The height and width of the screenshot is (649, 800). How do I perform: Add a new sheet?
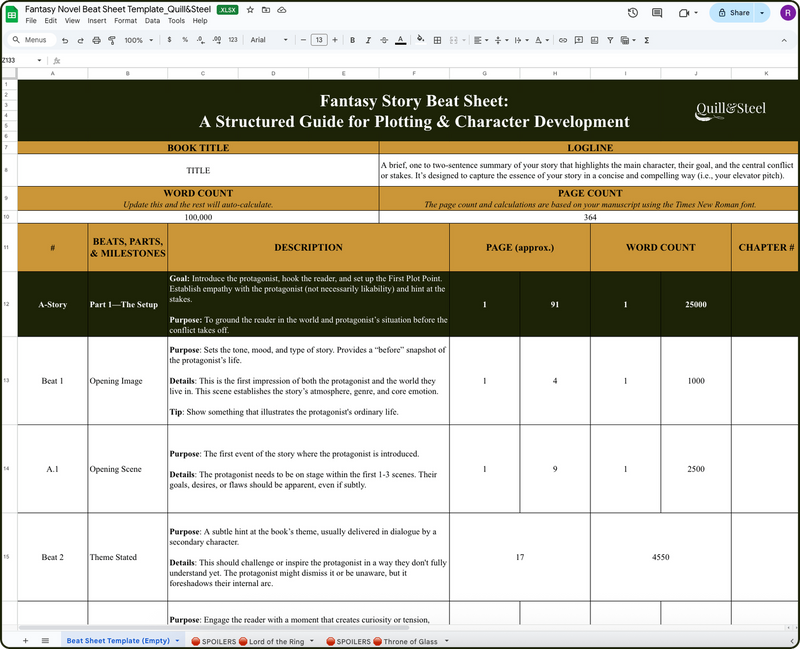pyautogui.click(x=25, y=641)
